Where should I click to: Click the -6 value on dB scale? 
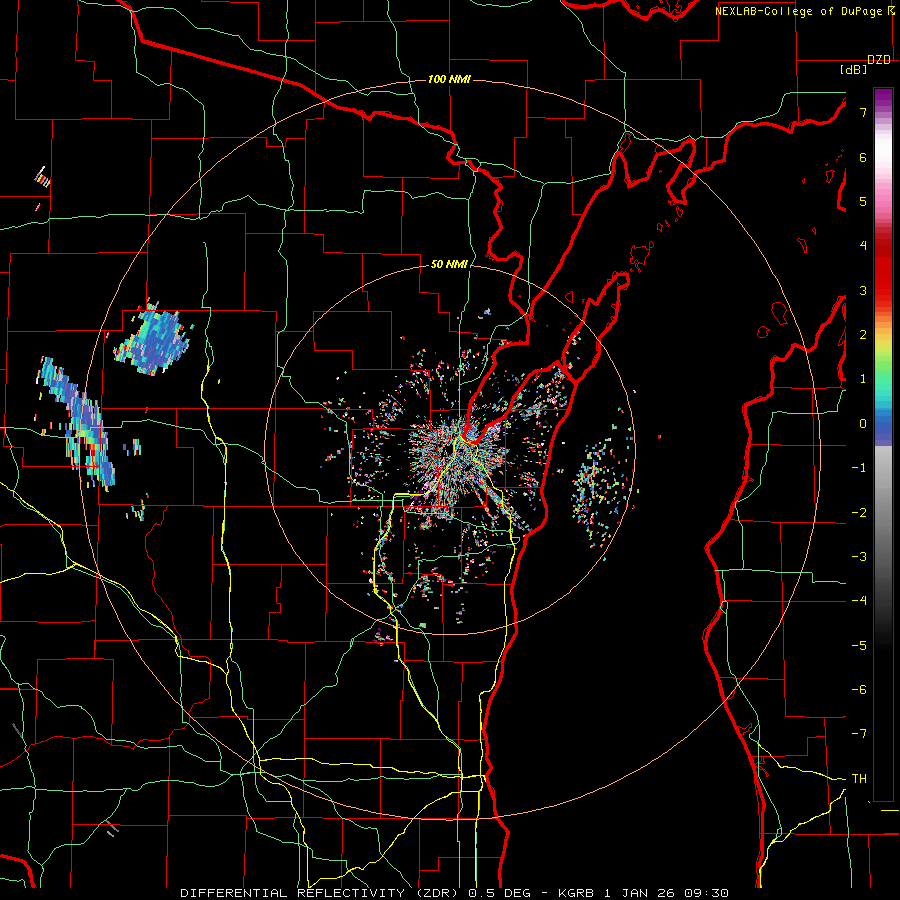pos(859,690)
